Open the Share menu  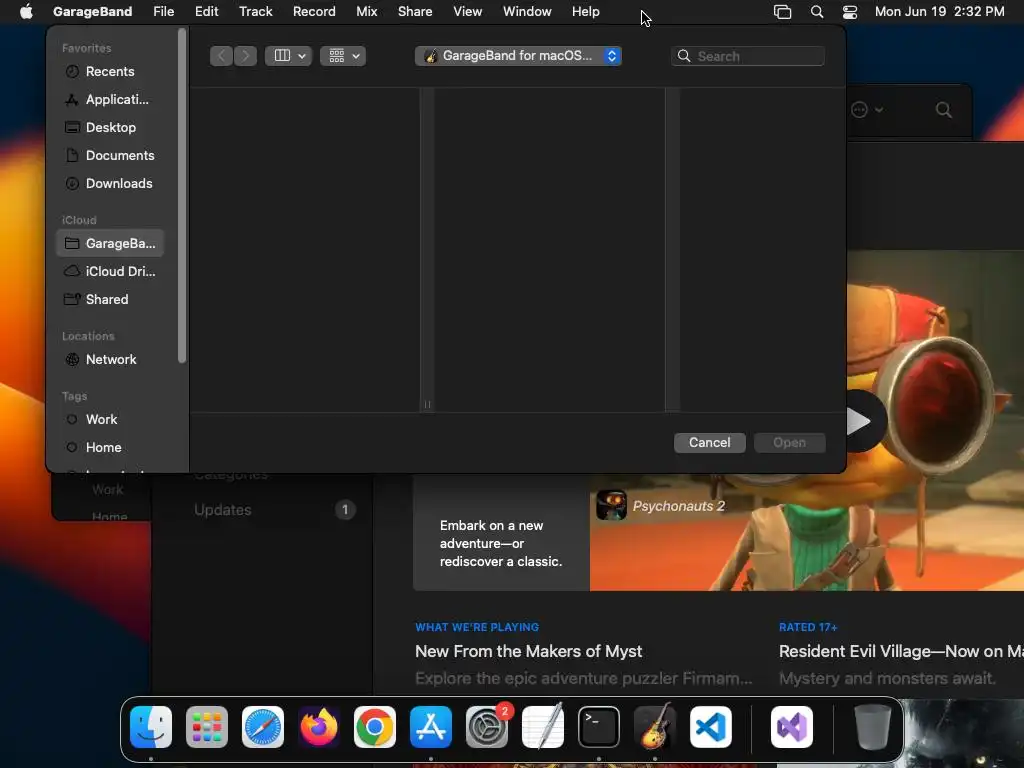tap(415, 12)
